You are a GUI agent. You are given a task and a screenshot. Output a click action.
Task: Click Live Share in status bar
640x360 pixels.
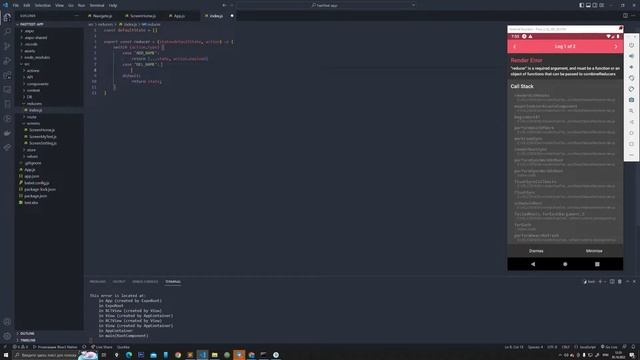tap(102, 347)
